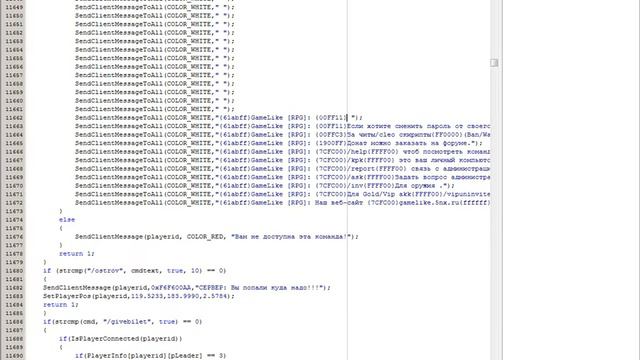Click the "{00FFC3}" color code on line 11664
The image size is (640, 360).
pos(331,135)
